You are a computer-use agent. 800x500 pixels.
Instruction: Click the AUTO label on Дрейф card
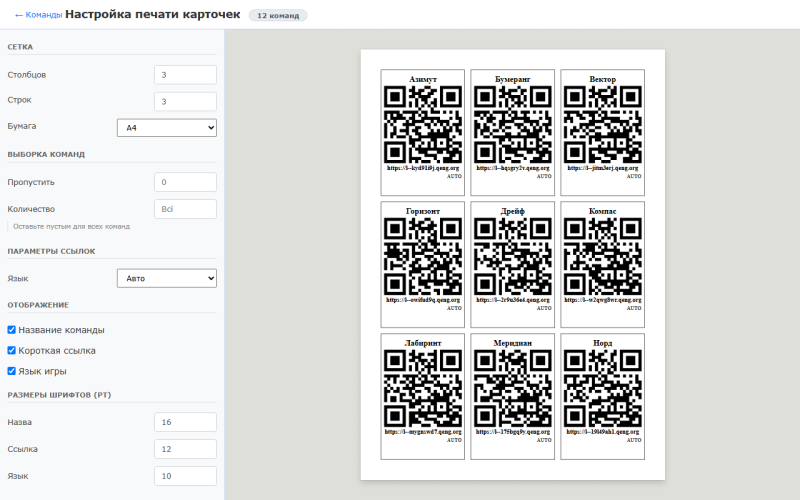544,308
